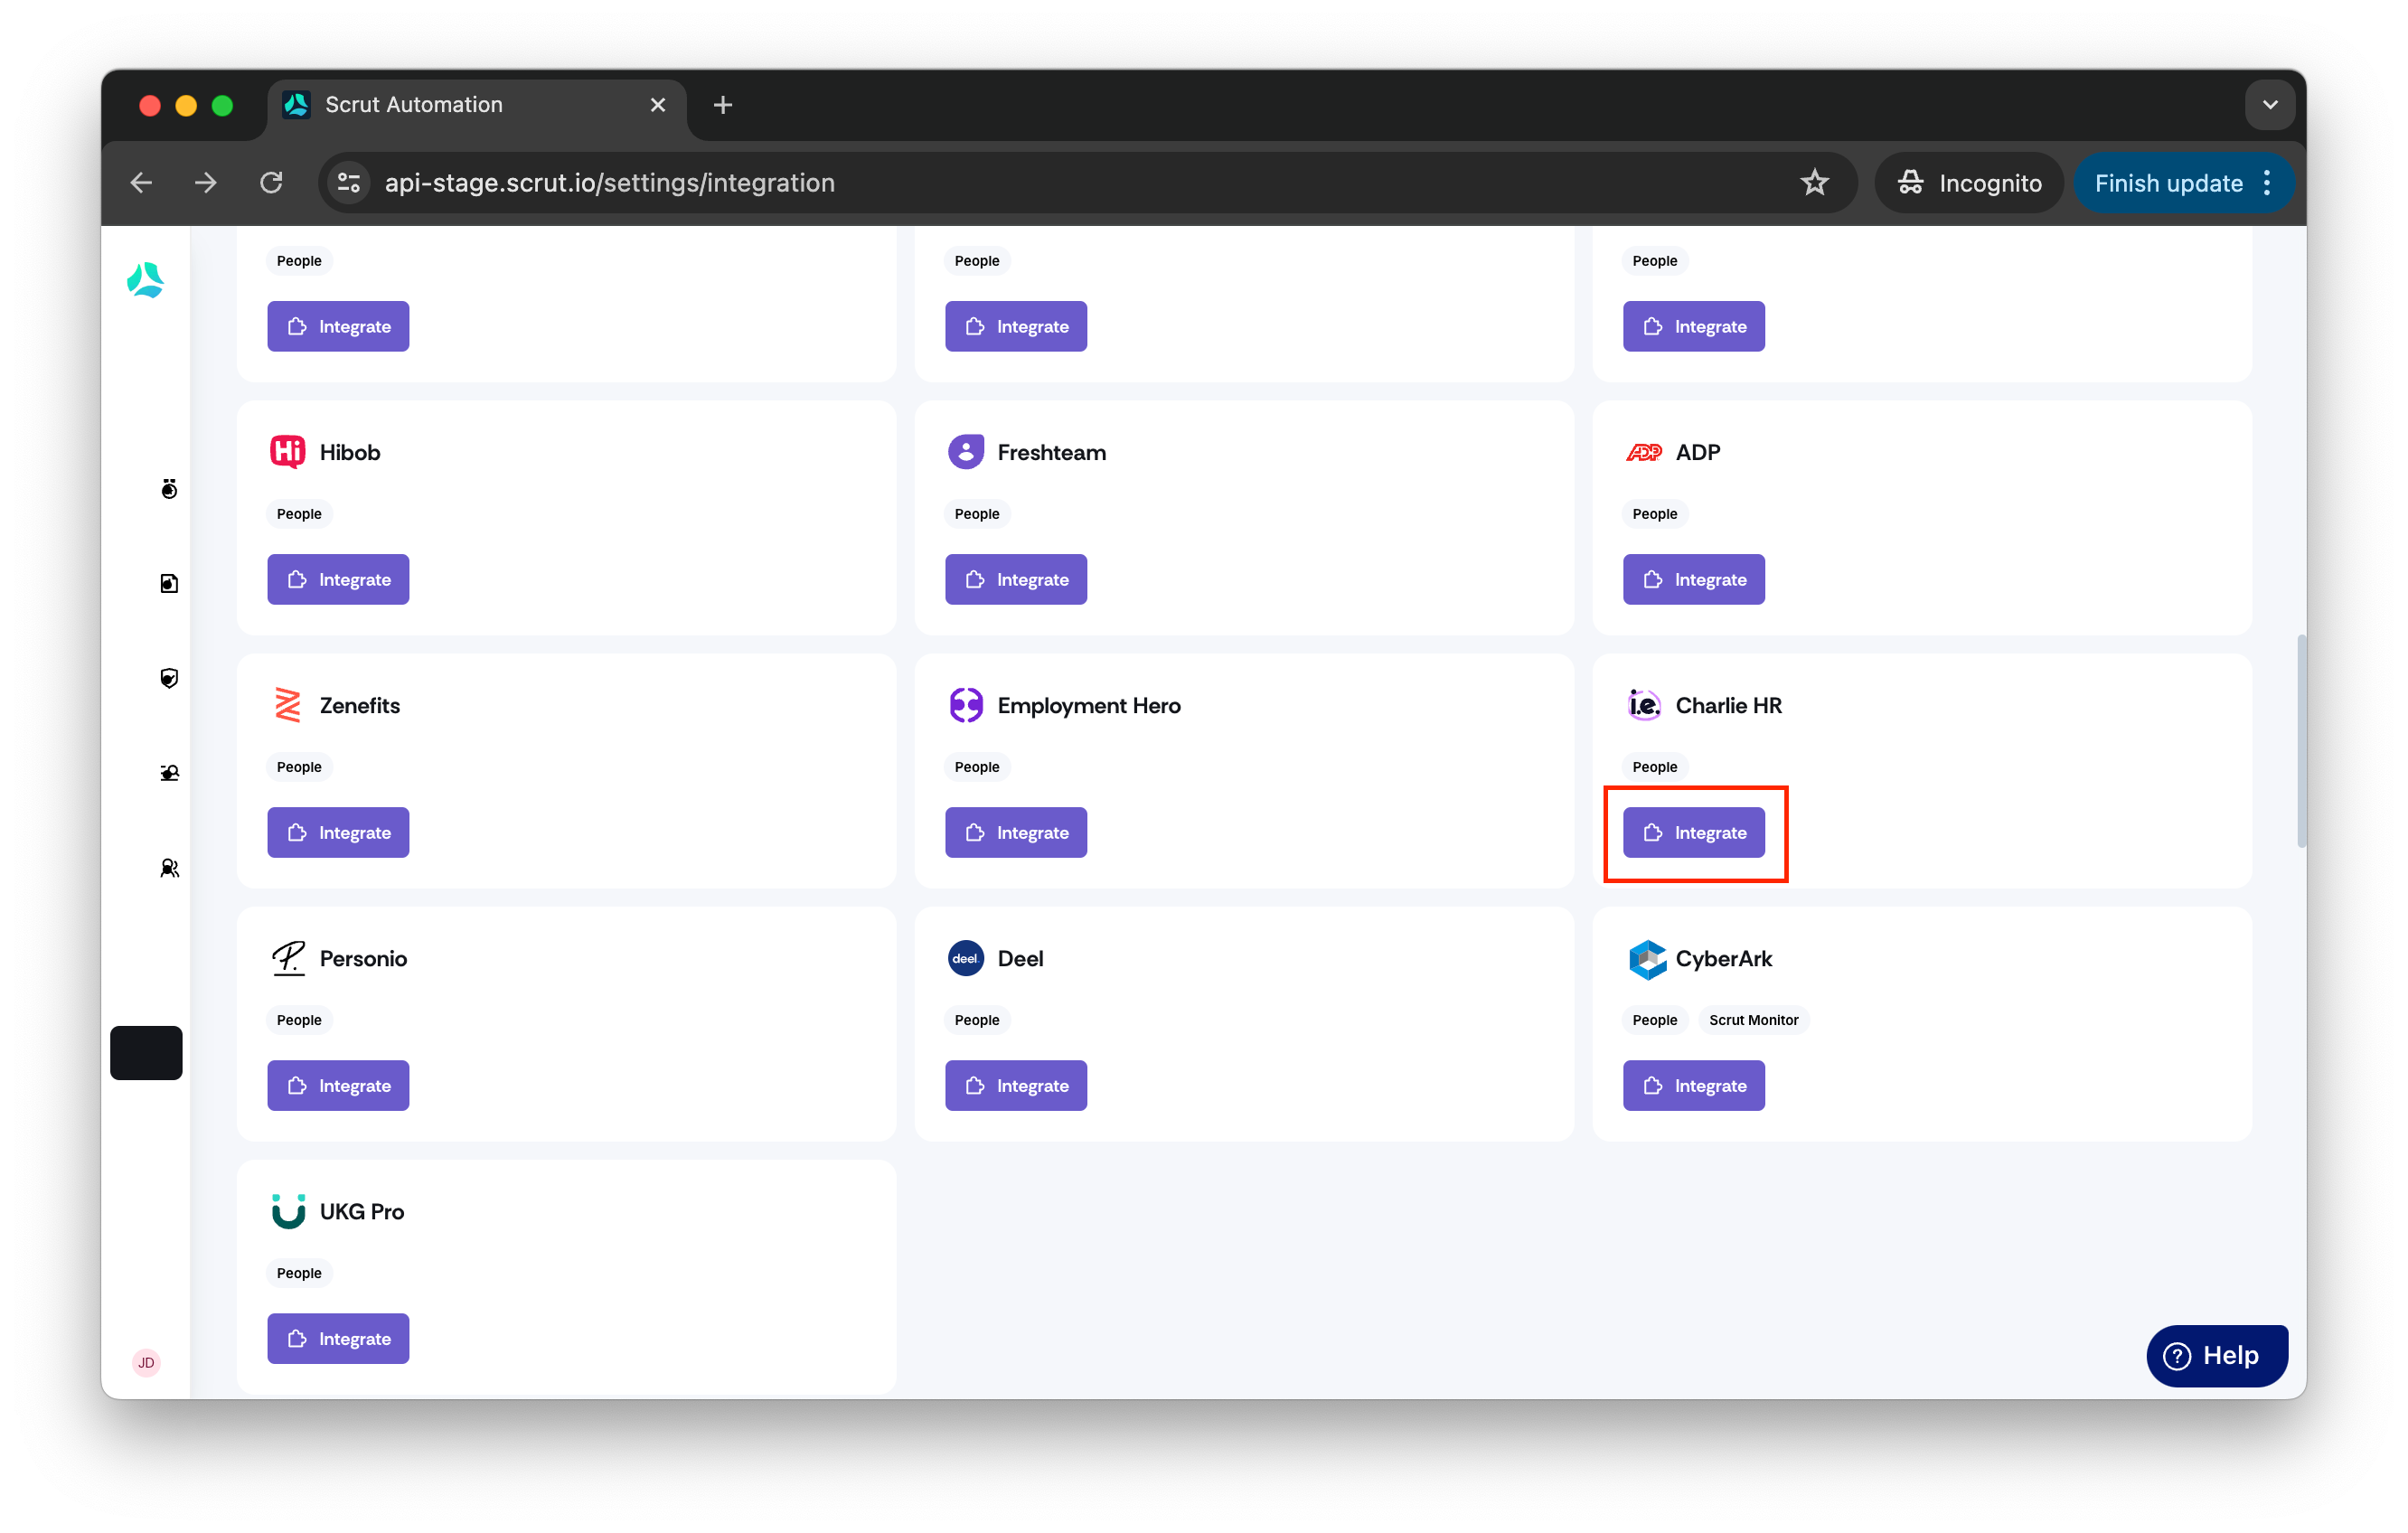
Task: Click the page's vertical scrollbar thumb
Action: pos(2301,741)
